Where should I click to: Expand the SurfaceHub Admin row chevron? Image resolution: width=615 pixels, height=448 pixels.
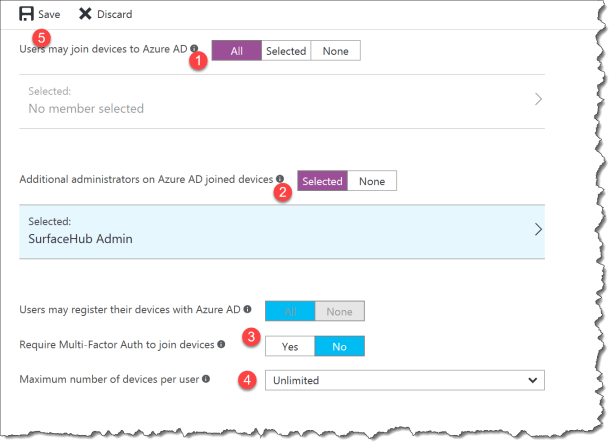(x=539, y=229)
